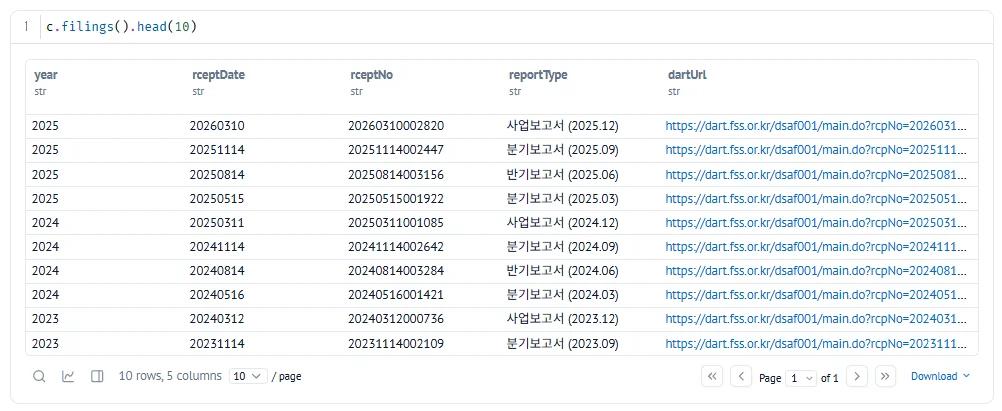
Task: Go to the first page
Action: coord(712,376)
